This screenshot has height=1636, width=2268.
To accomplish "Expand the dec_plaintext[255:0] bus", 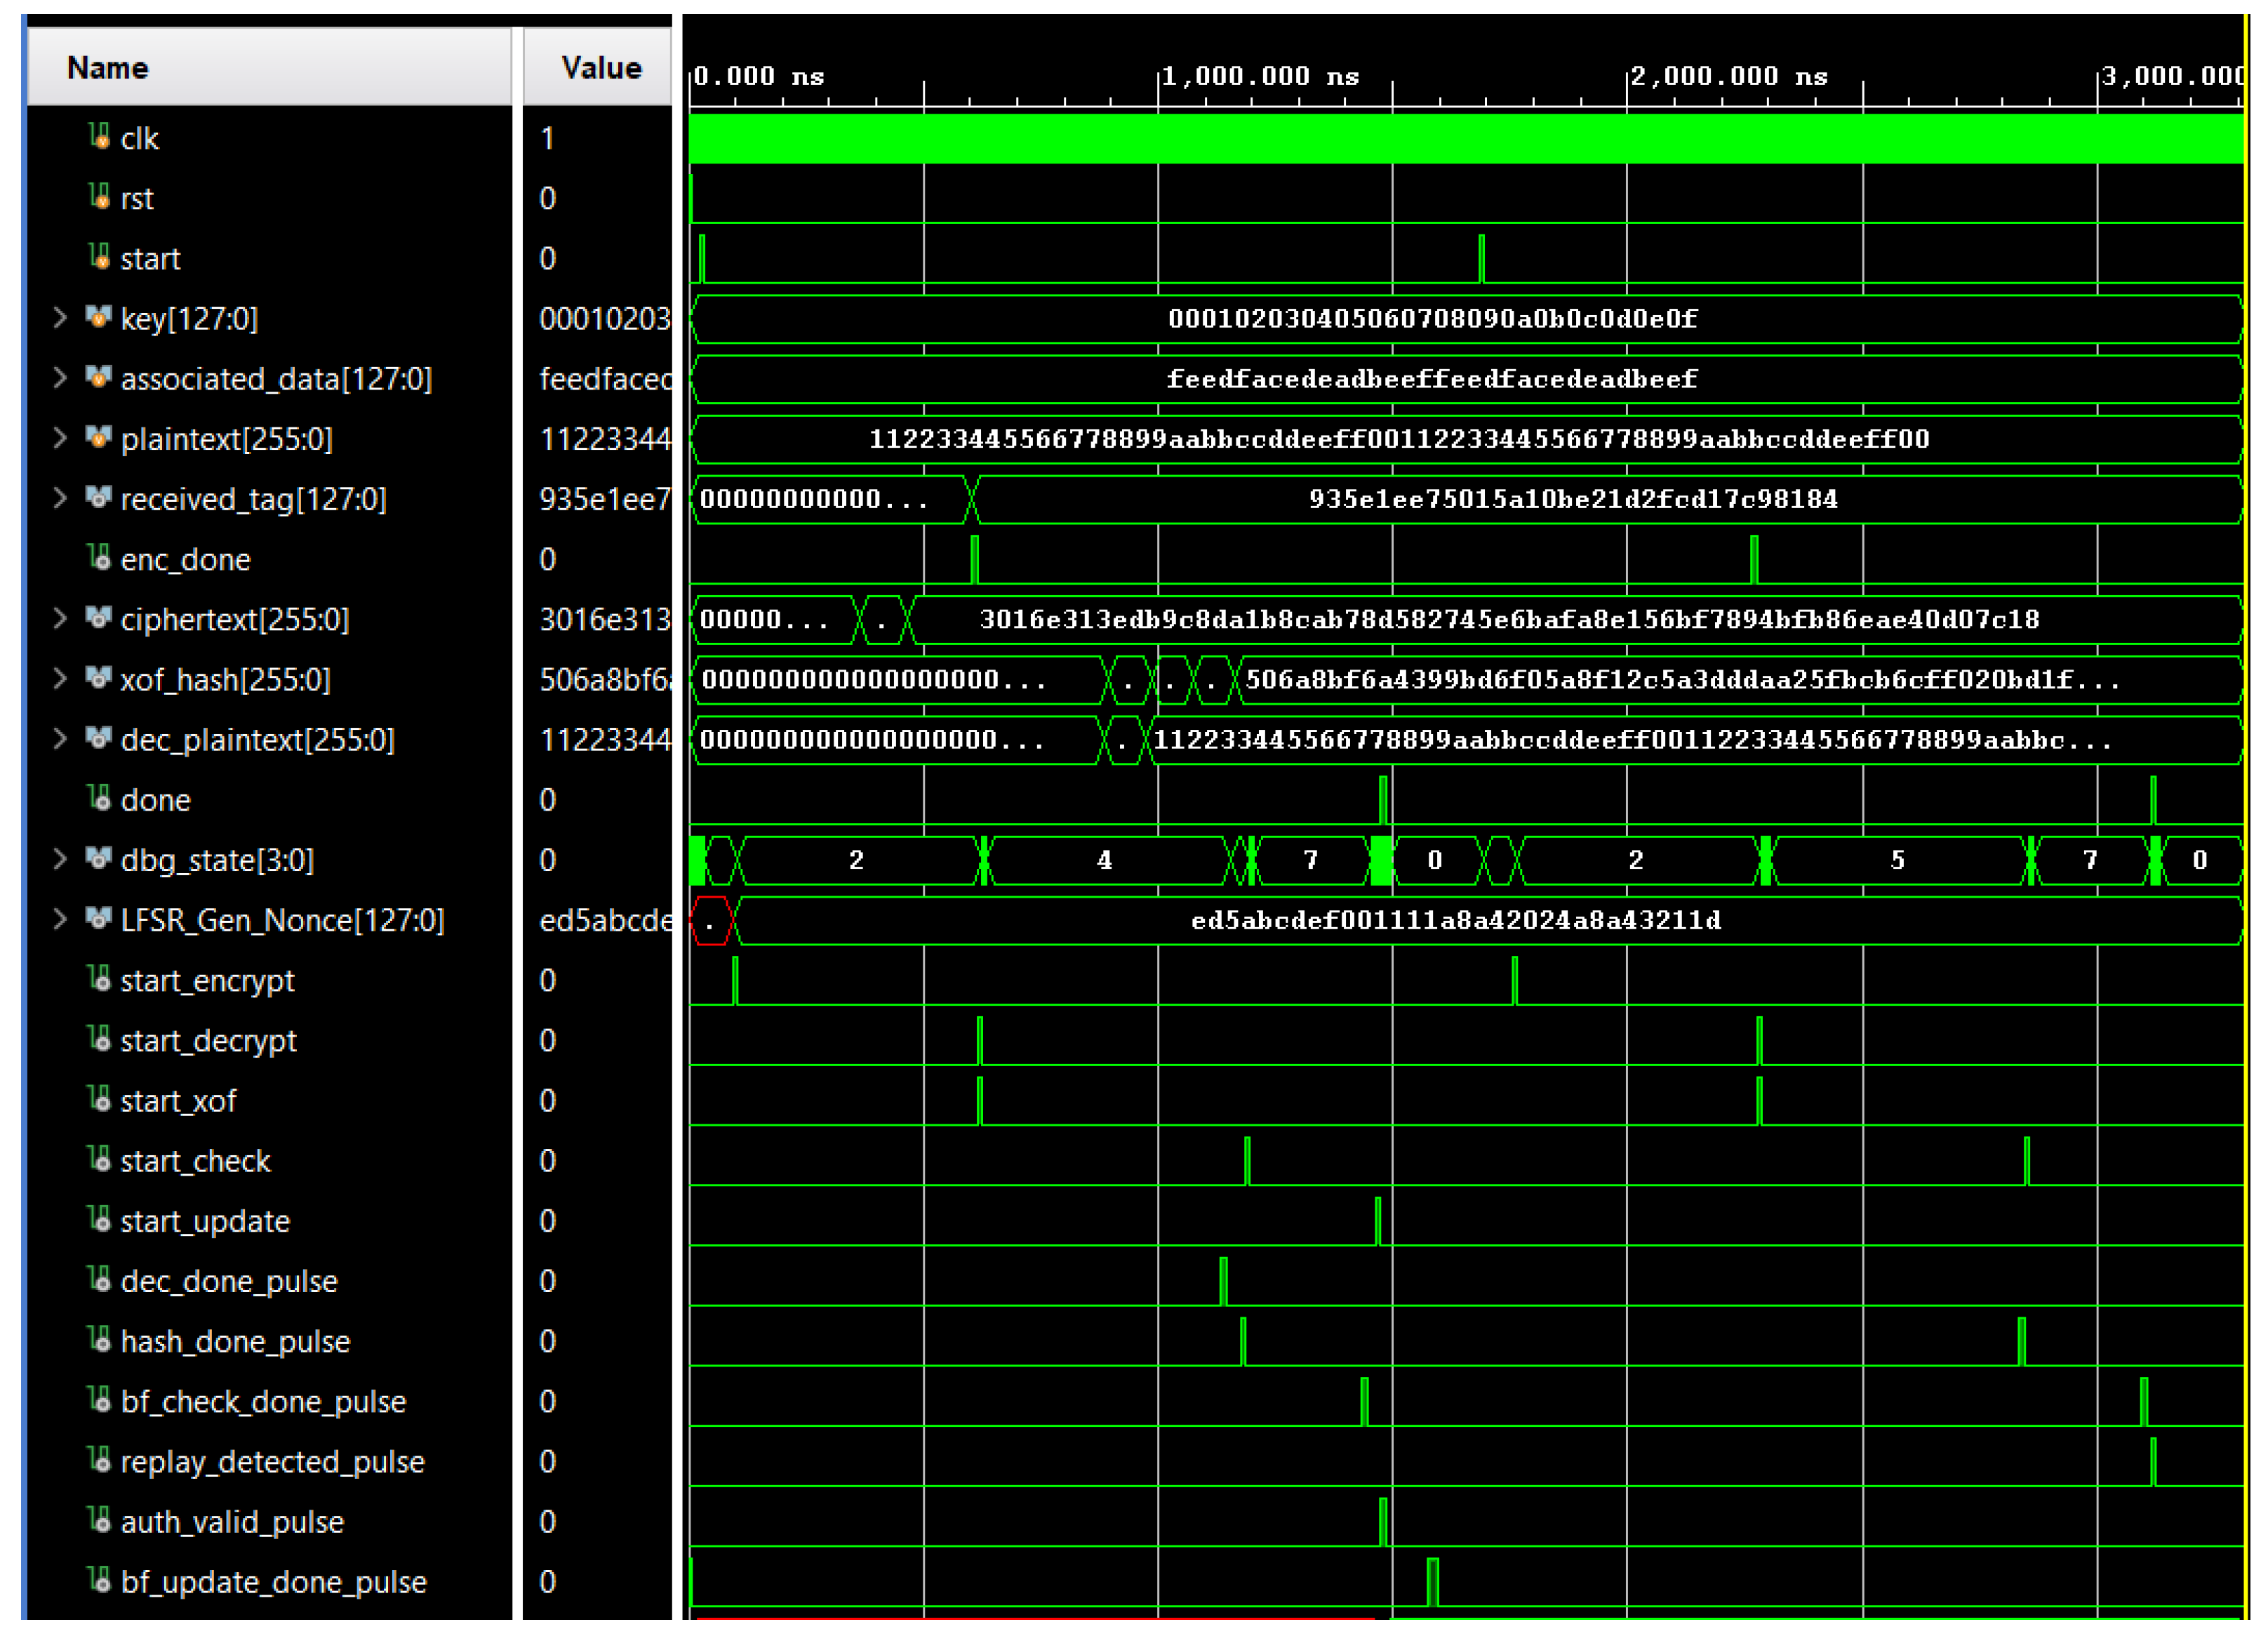I will tap(60, 738).
